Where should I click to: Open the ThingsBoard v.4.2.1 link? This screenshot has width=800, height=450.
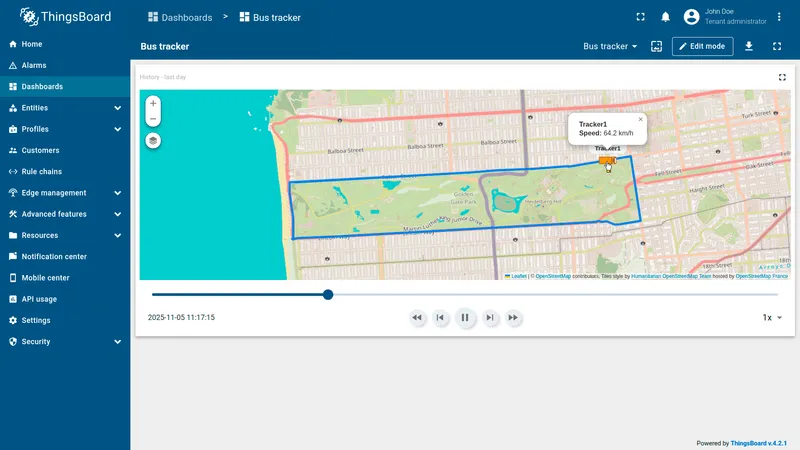coord(759,443)
